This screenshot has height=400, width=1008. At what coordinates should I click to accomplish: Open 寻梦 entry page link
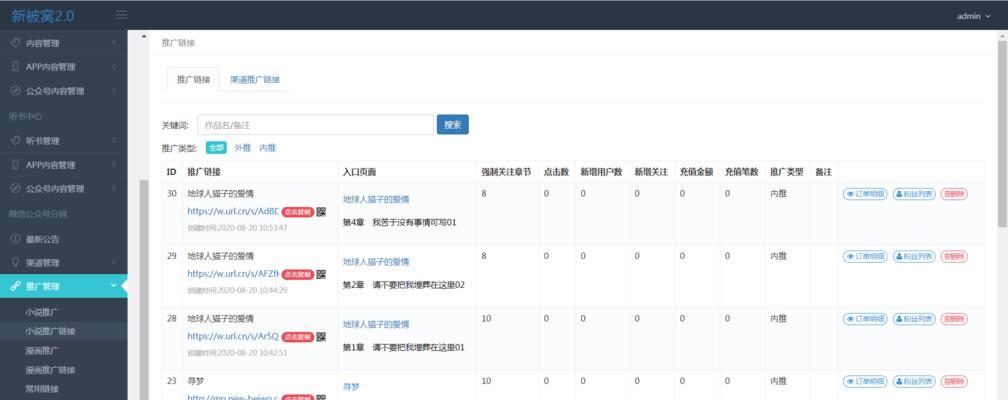[x=351, y=387]
